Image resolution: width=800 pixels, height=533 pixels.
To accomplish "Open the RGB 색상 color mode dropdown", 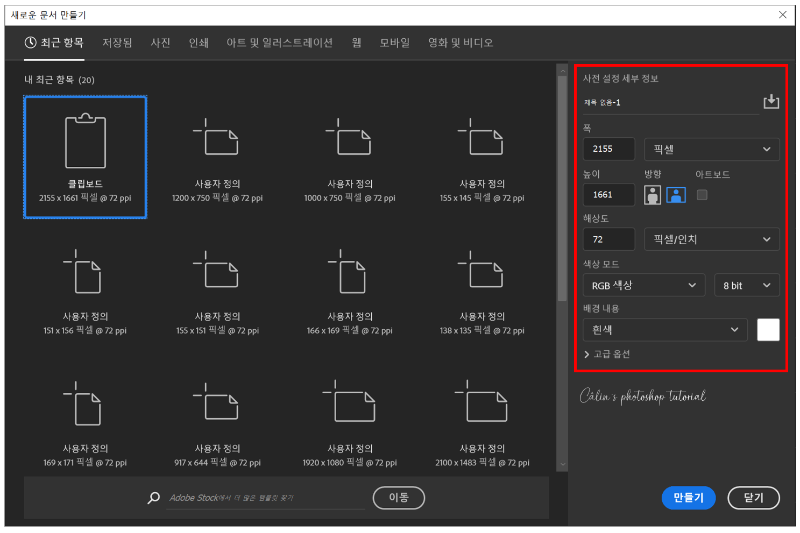I will (644, 285).
